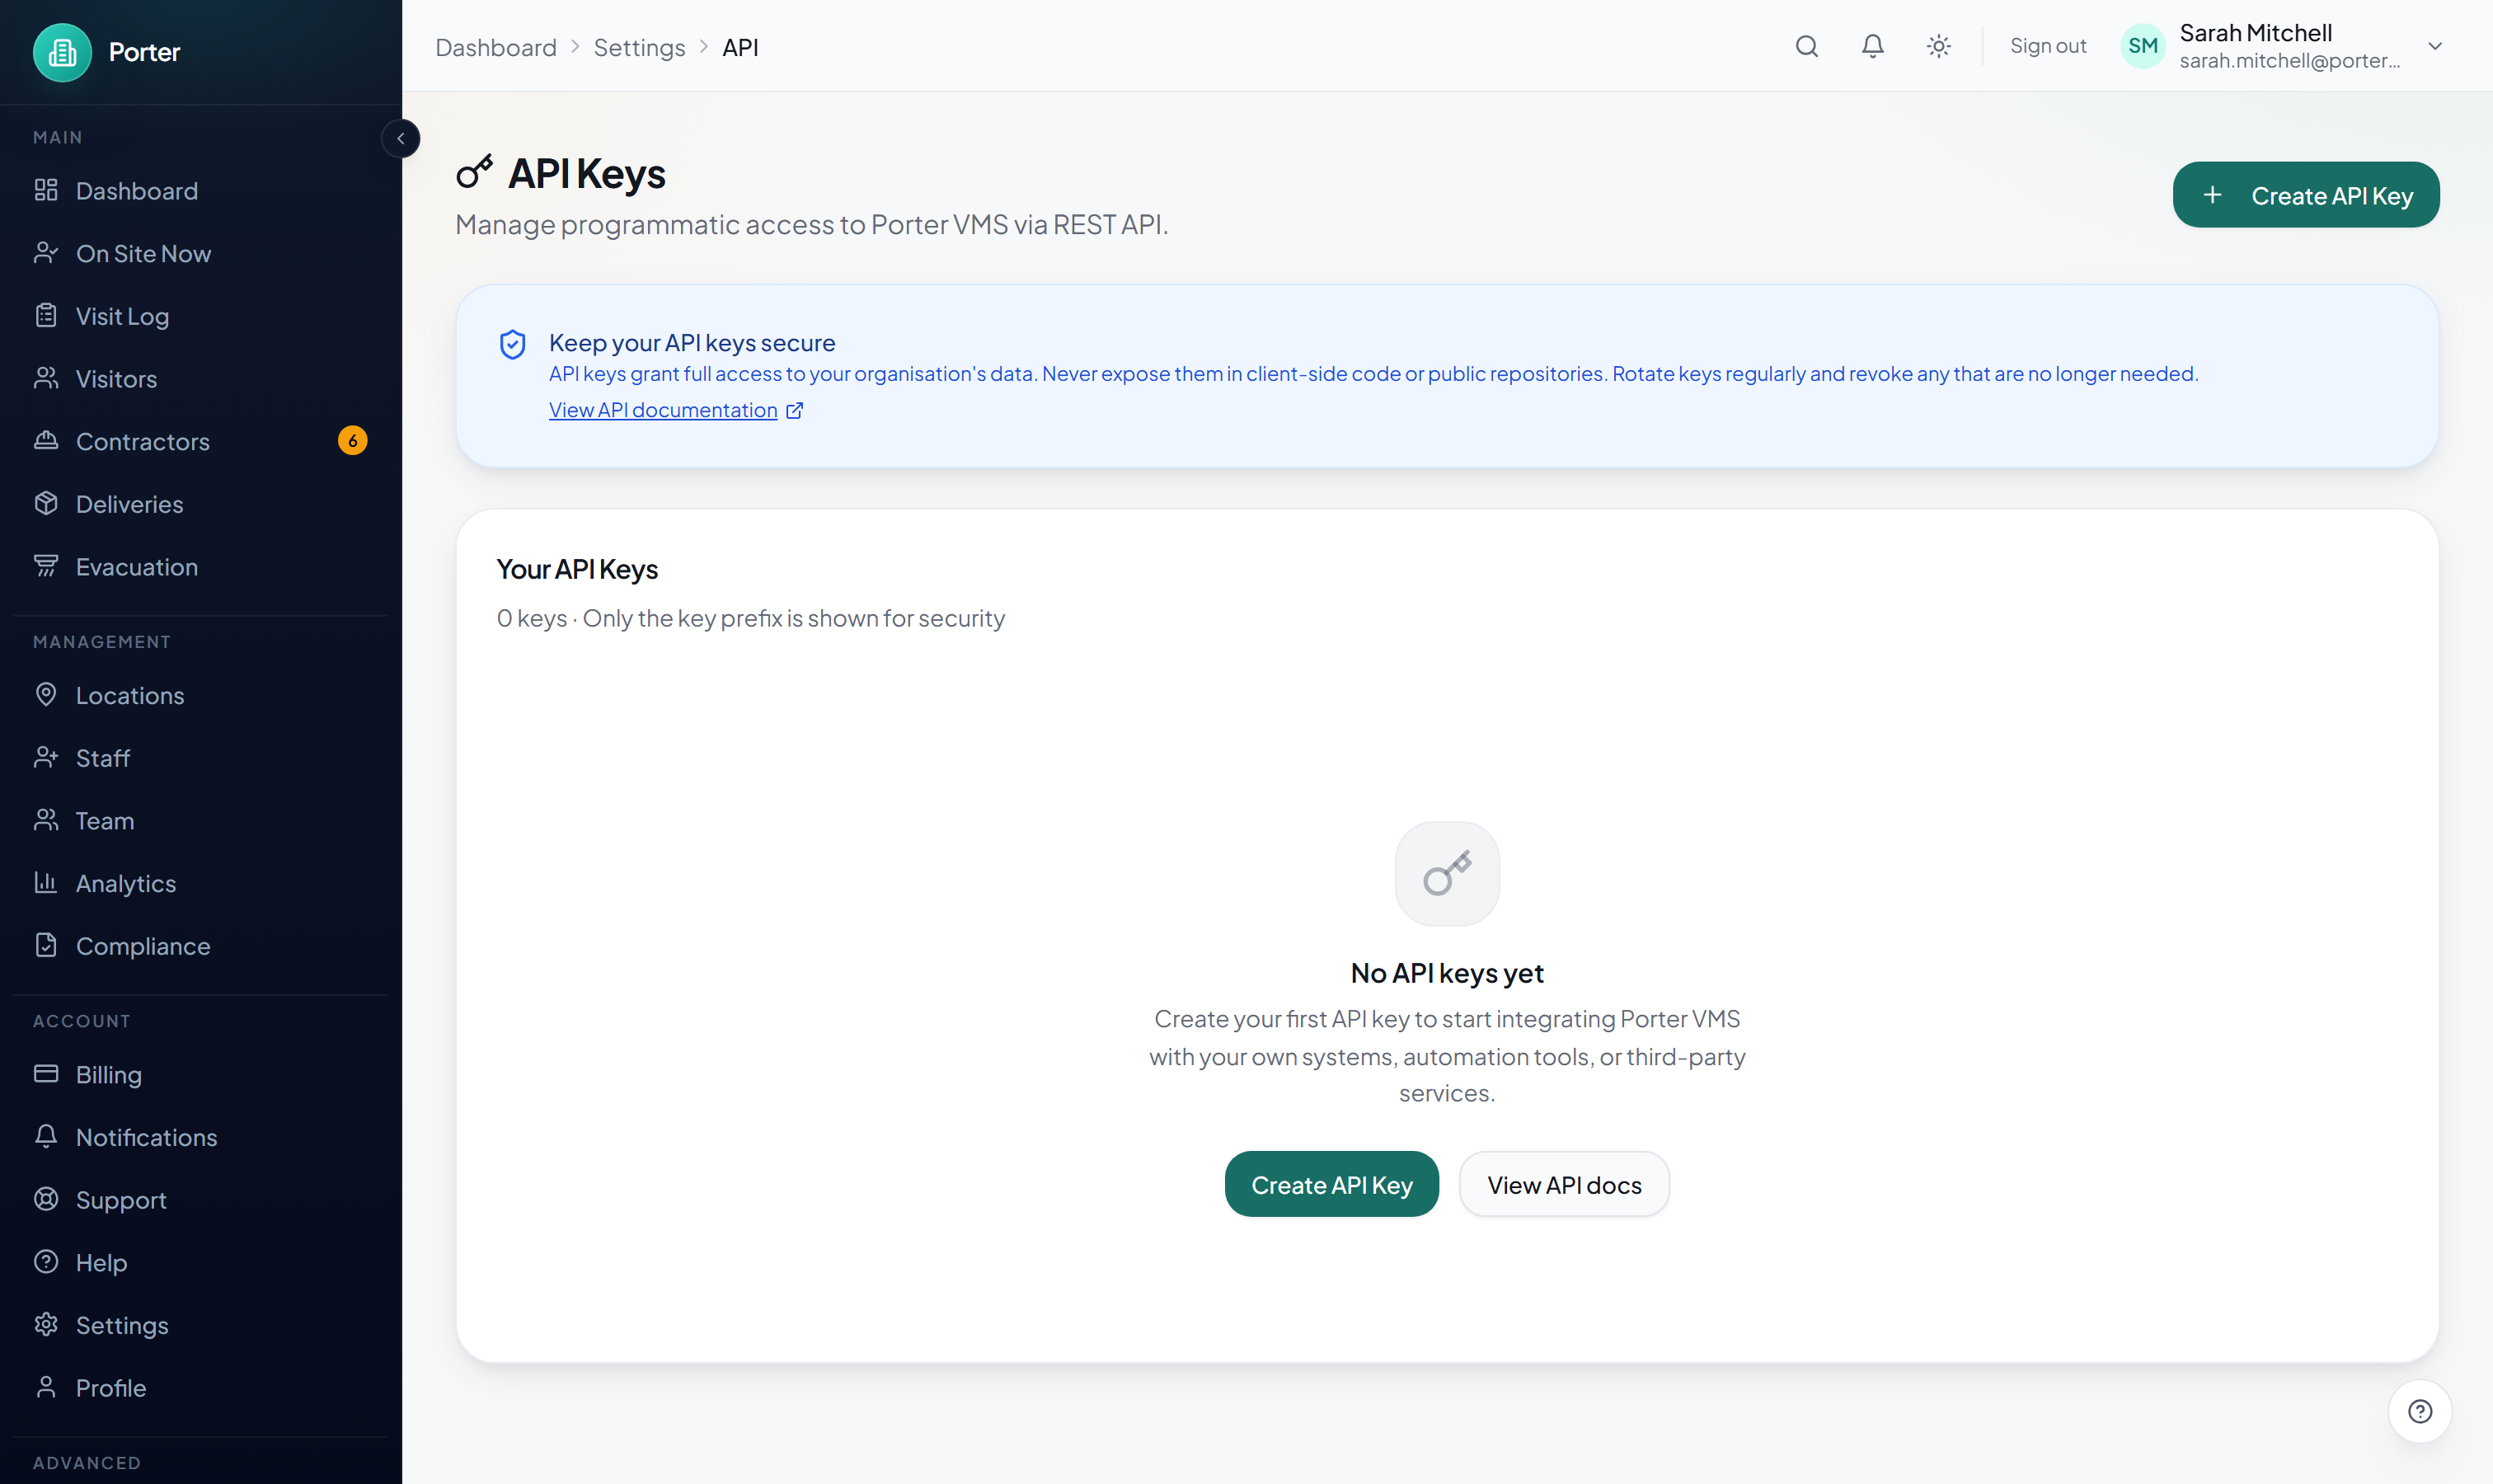Image resolution: width=2493 pixels, height=1484 pixels.
Task: Select the Evacuation icon
Action: point(46,566)
